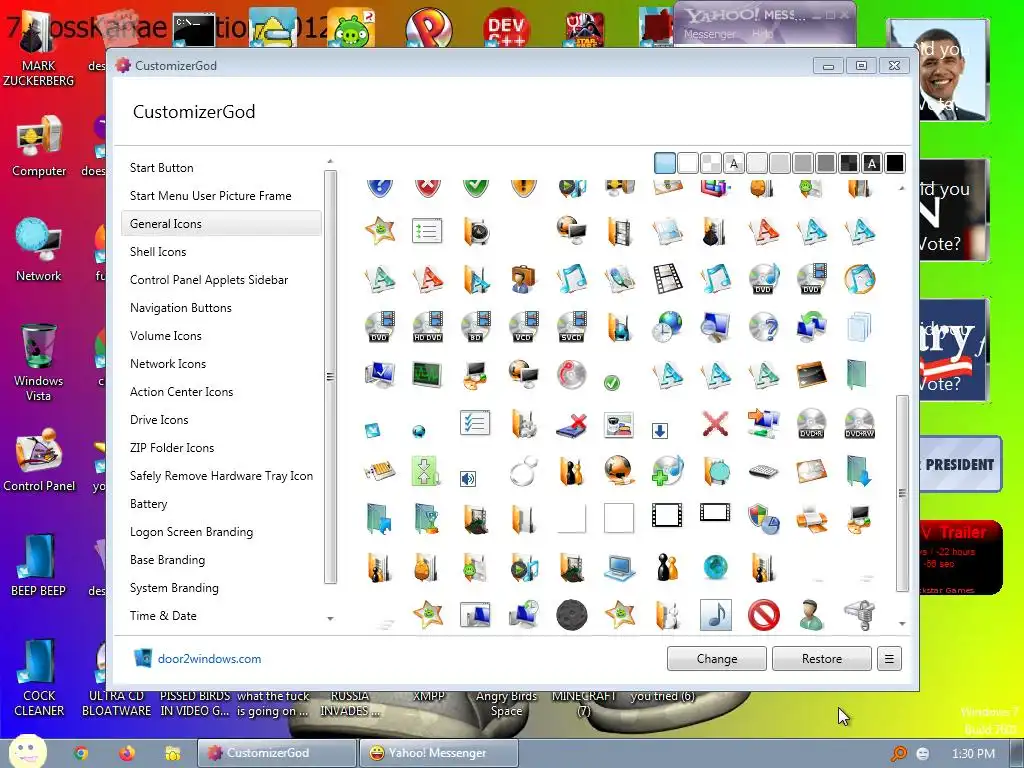The width and height of the screenshot is (1024, 768).
Task: Click the sidebar category scrollbar thumb
Action: tap(330, 377)
